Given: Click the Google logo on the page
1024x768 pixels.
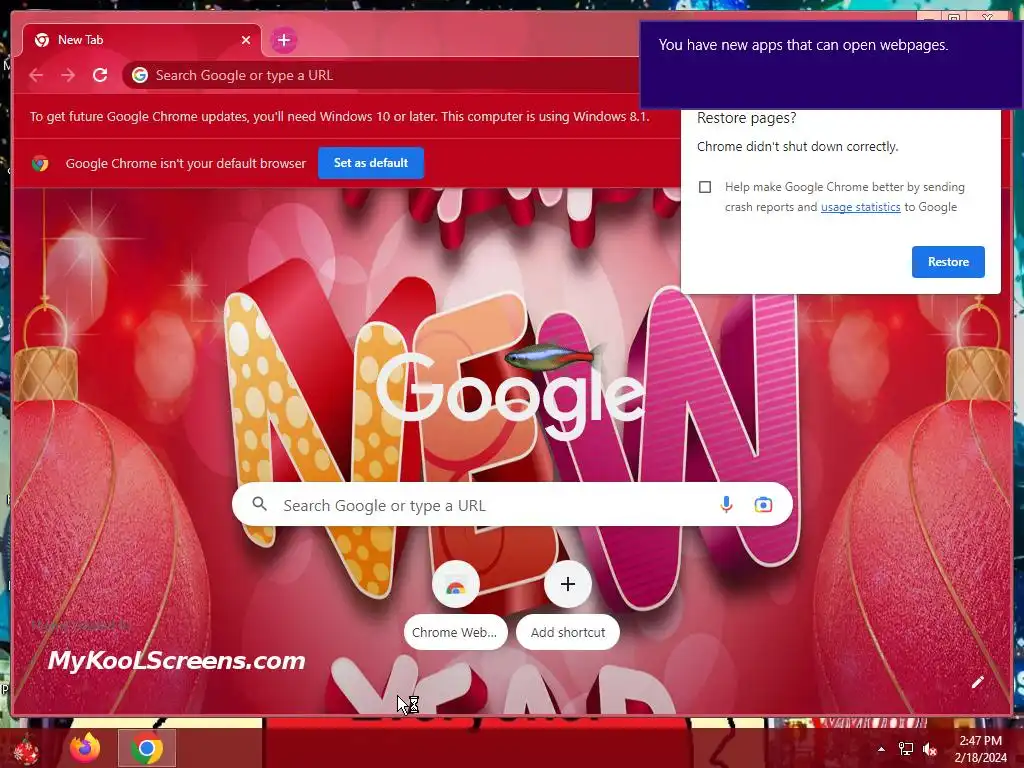Looking at the screenshot, I should click(511, 396).
